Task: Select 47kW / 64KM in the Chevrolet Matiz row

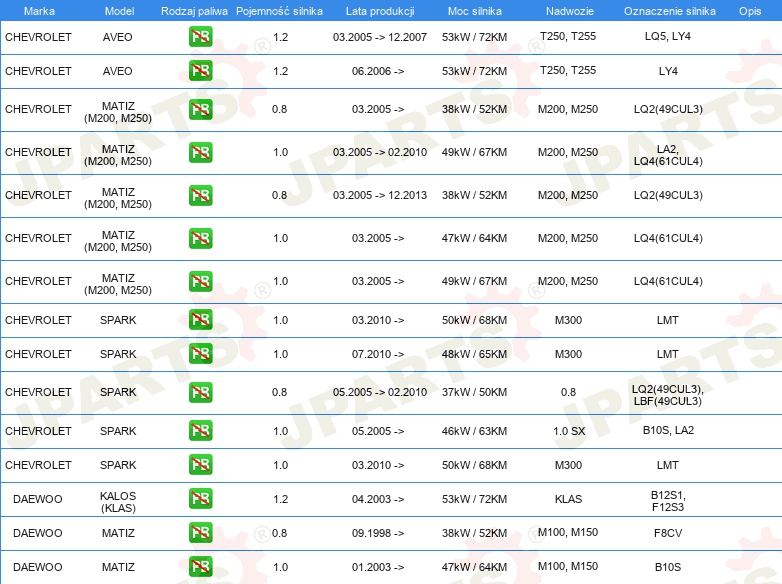Action: pos(474,238)
